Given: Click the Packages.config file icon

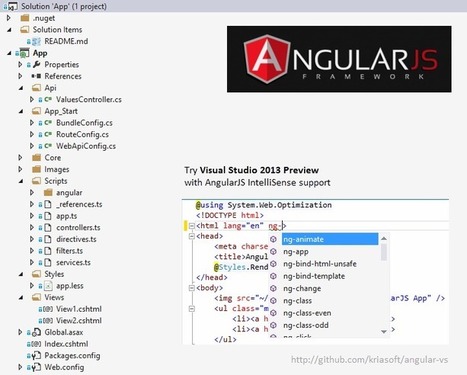Looking at the screenshot, I should (36, 356).
